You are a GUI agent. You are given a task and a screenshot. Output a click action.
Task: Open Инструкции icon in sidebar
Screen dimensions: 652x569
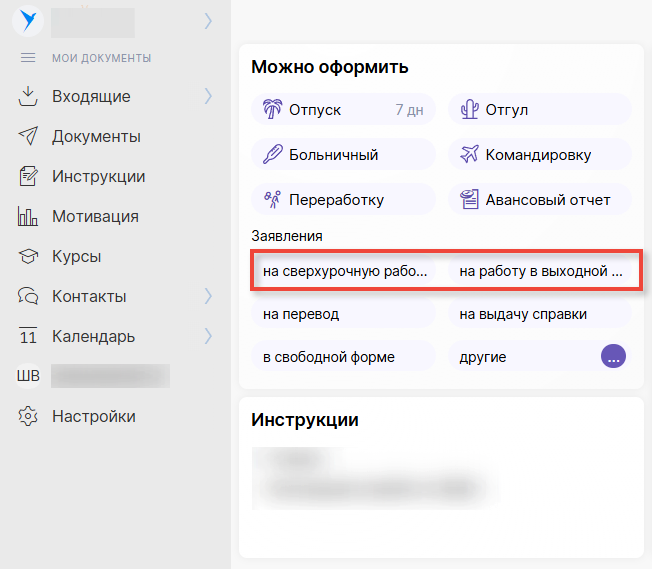pyautogui.click(x=28, y=177)
